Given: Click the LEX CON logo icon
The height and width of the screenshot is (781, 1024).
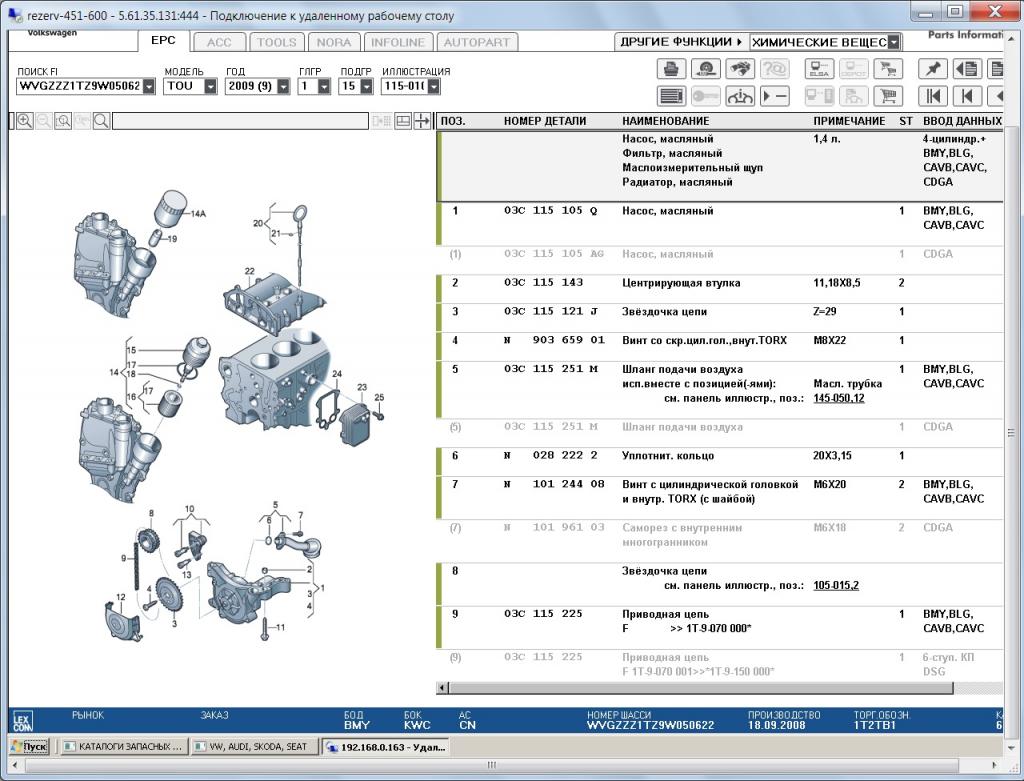Looking at the screenshot, I should [23, 720].
